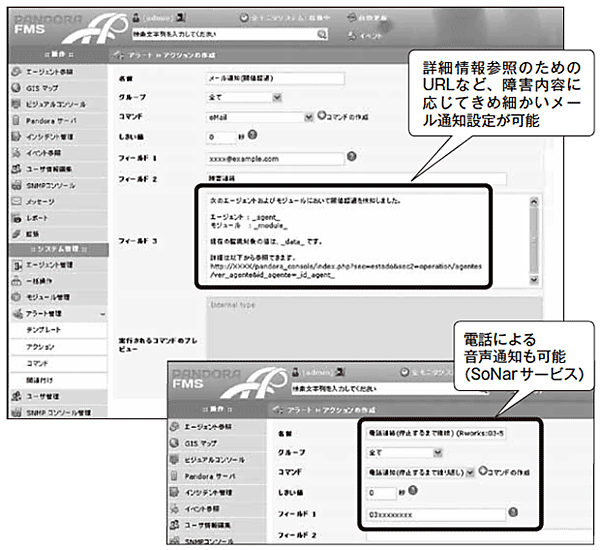
Task: Click help icon beside しきい値 in front window
Action: pos(412,490)
